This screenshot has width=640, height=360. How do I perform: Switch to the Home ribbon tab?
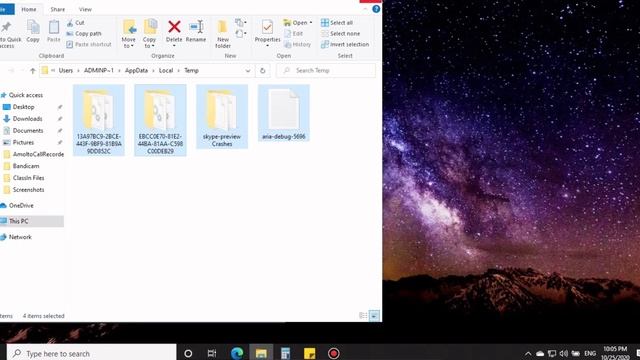29,9
